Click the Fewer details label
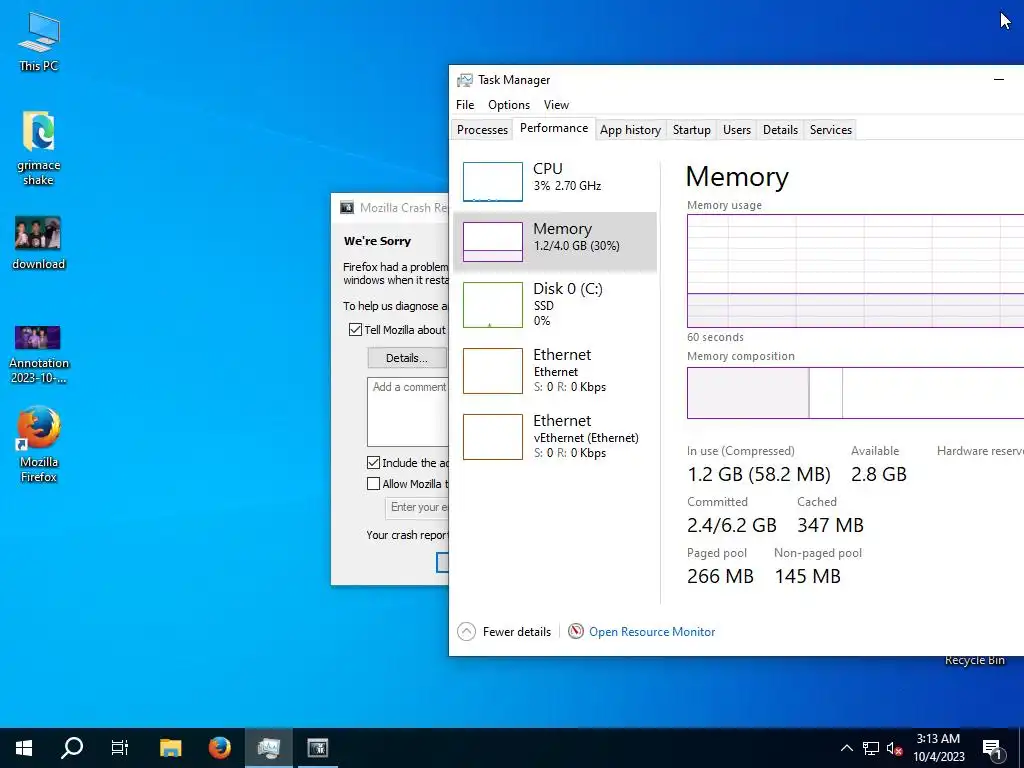 pos(517,632)
